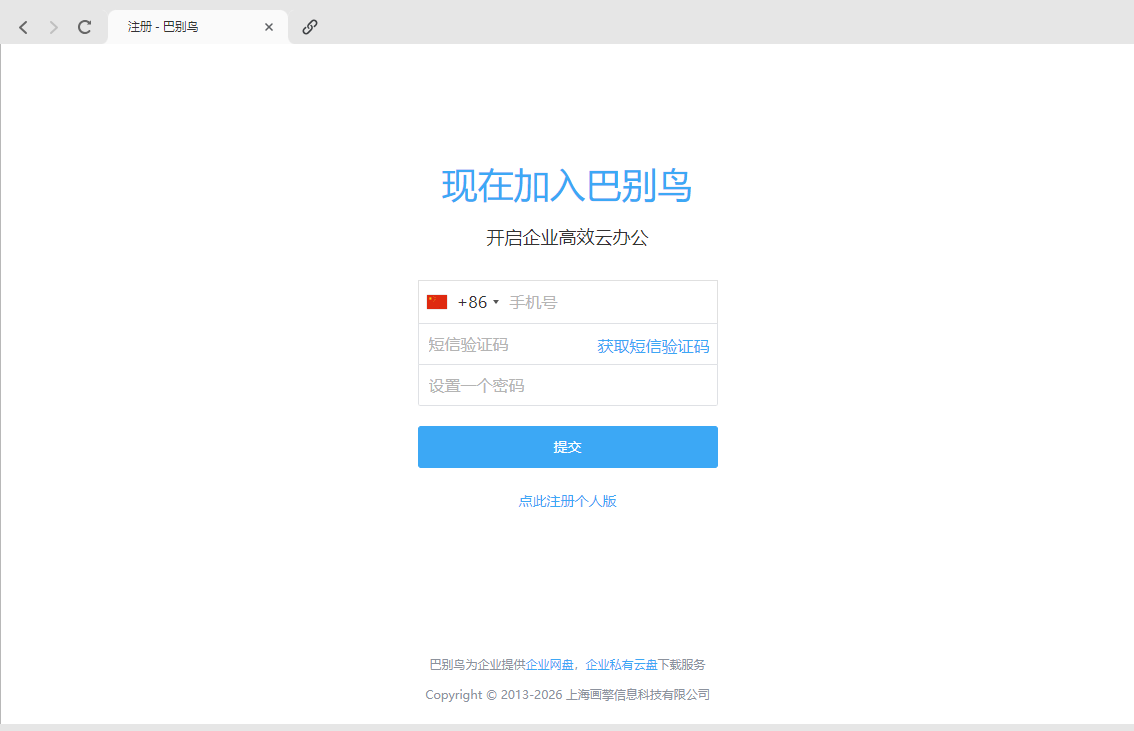
Task: Click the 现在加入巴别鸟 heading
Action: tap(567, 186)
